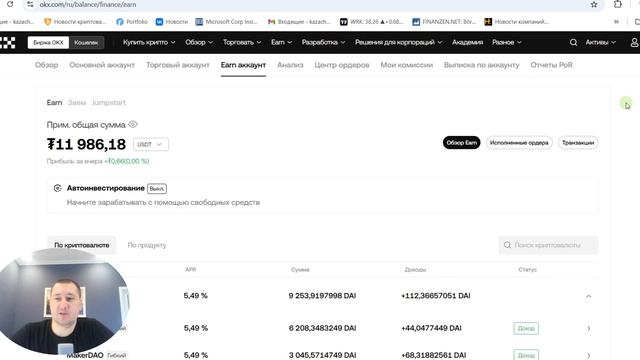Click Транзакции button
Viewport: 640px width, 360px height.
click(578, 143)
